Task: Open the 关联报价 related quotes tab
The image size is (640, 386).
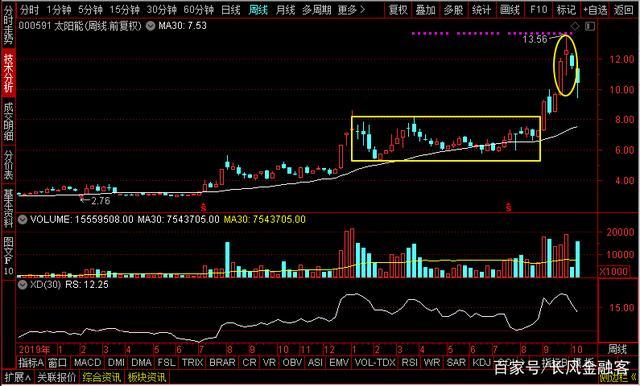Action: pos(57,378)
